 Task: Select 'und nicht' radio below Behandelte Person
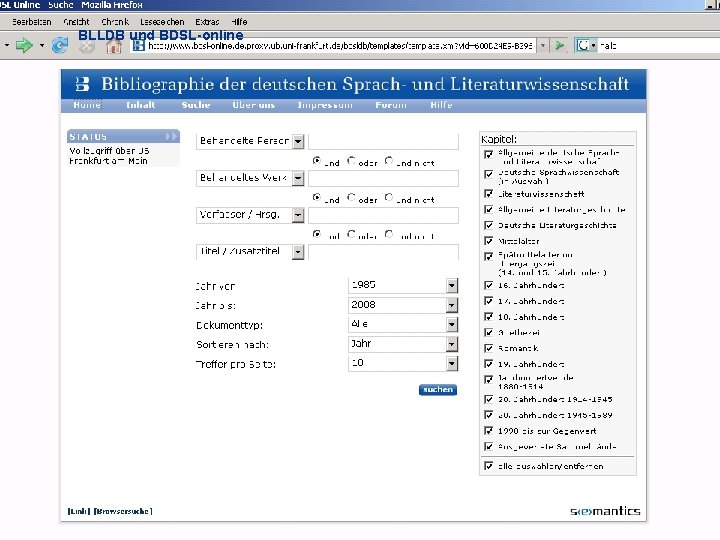389,161
